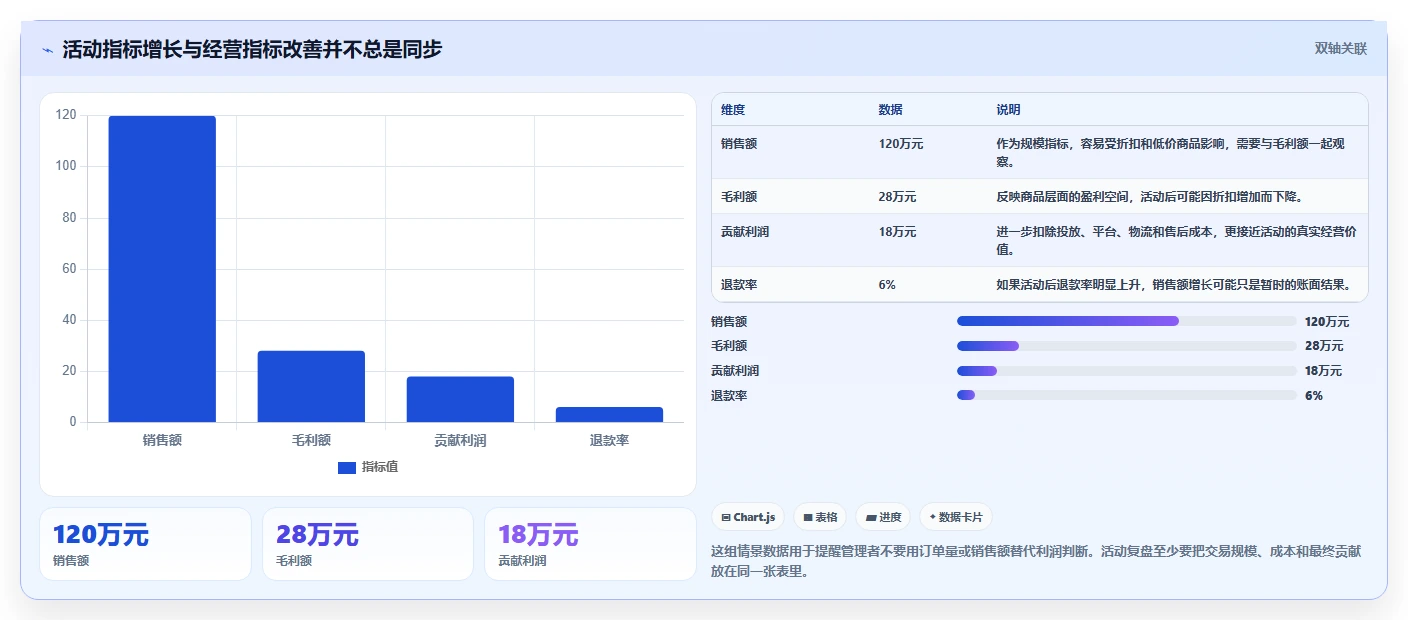This screenshot has height=620, width=1408.
Task: Click the 120万元 progress value
Action: tap(1327, 322)
